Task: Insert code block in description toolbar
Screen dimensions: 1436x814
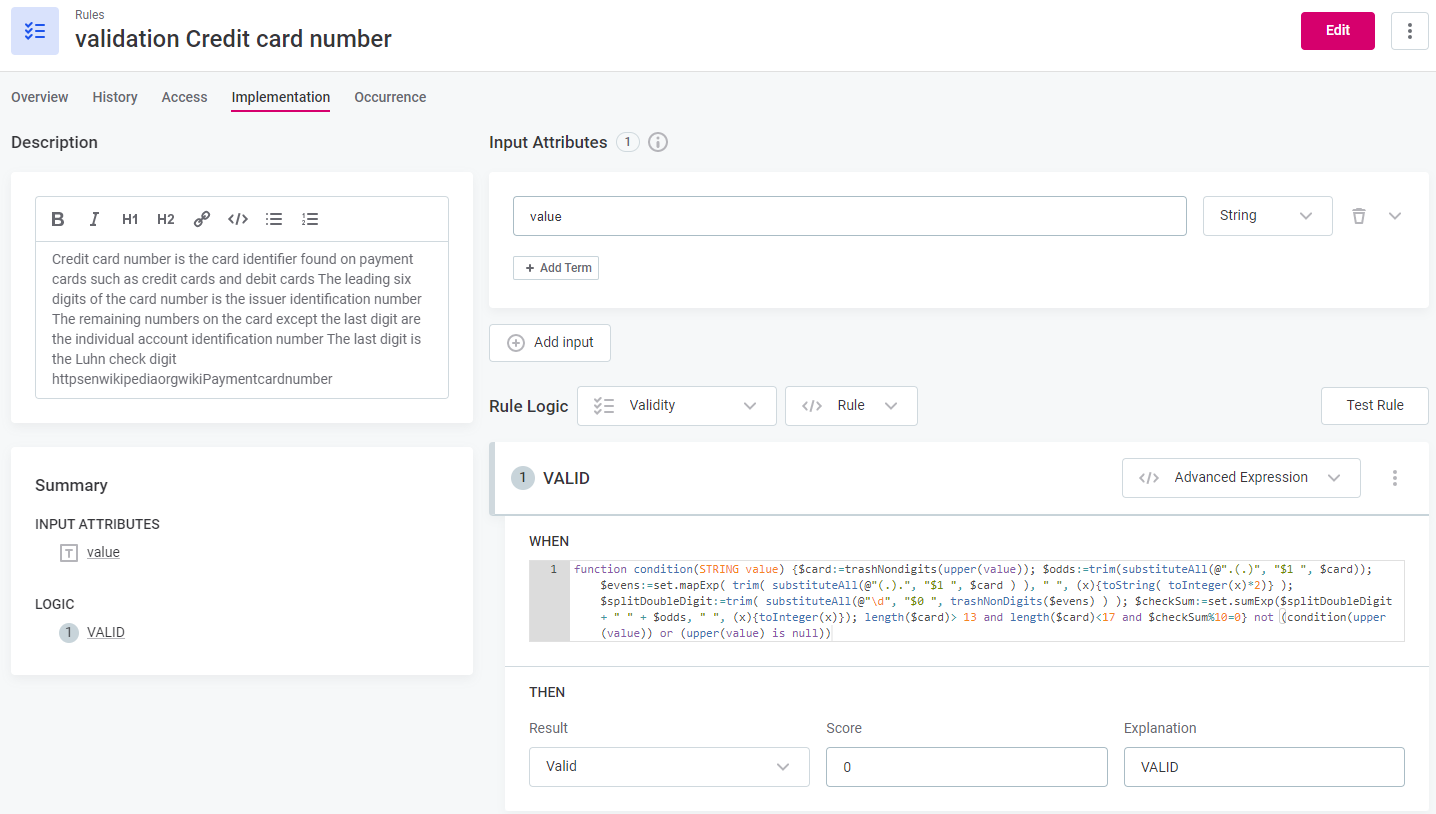Action: [238, 219]
